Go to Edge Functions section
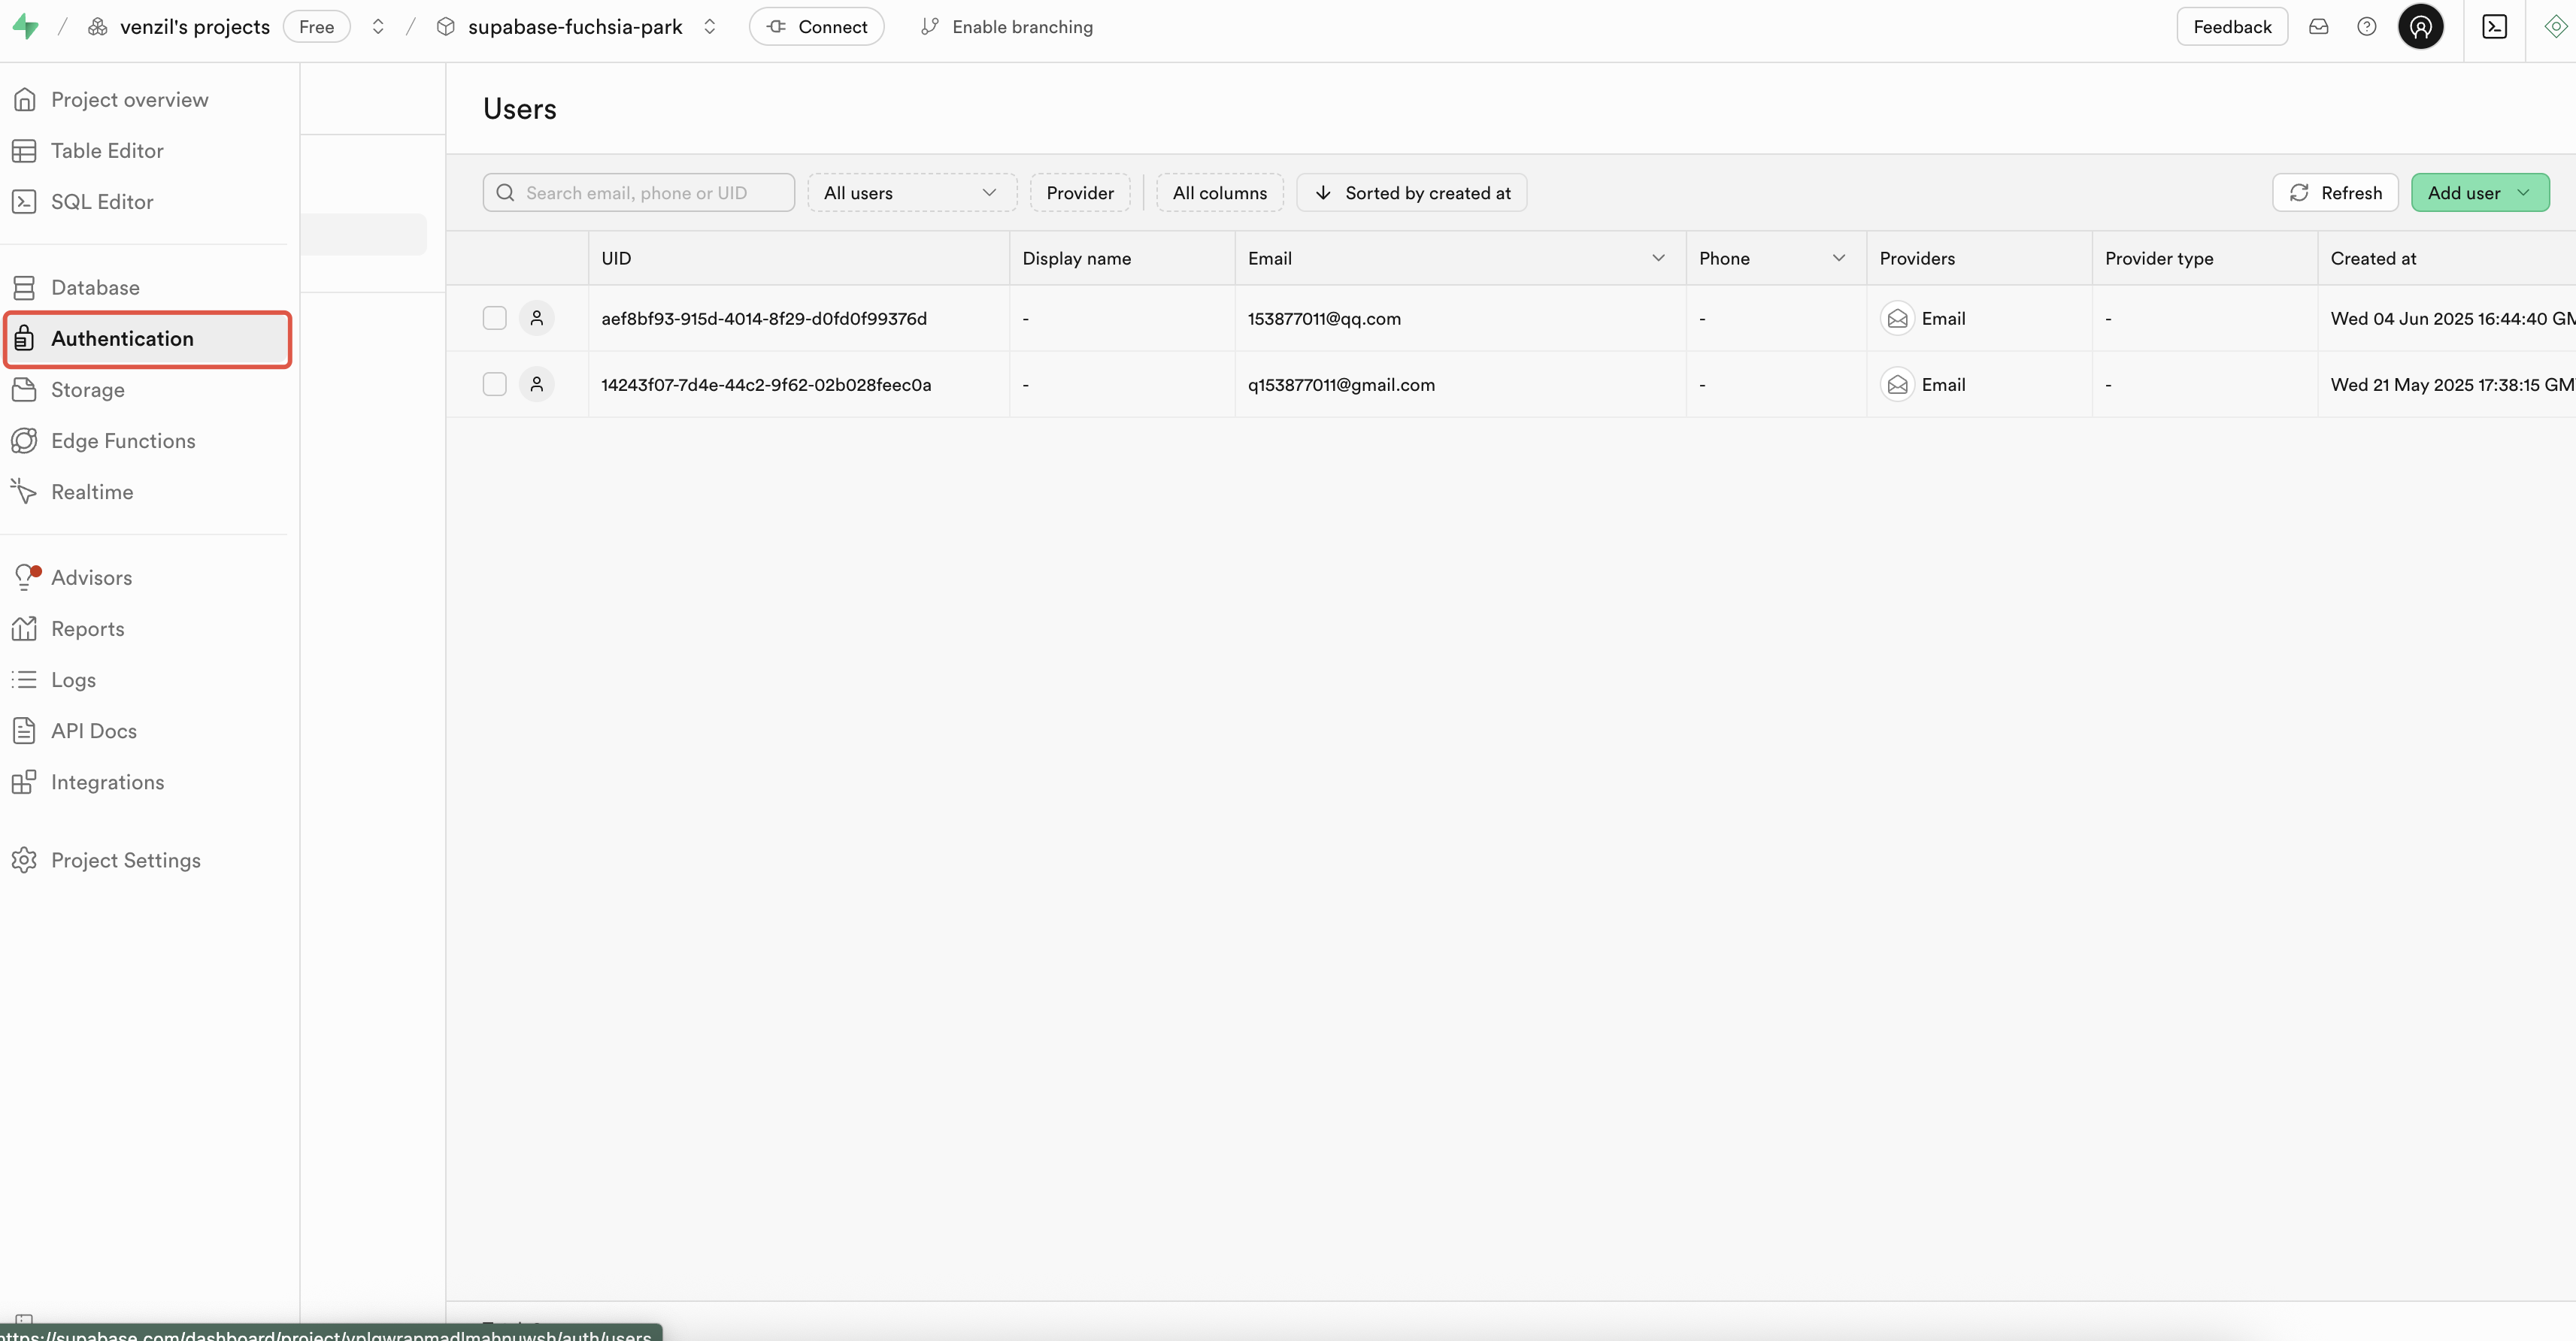Image resolution: width=2576 pixels, height=1341 pixels. click(x=123, y=441)
